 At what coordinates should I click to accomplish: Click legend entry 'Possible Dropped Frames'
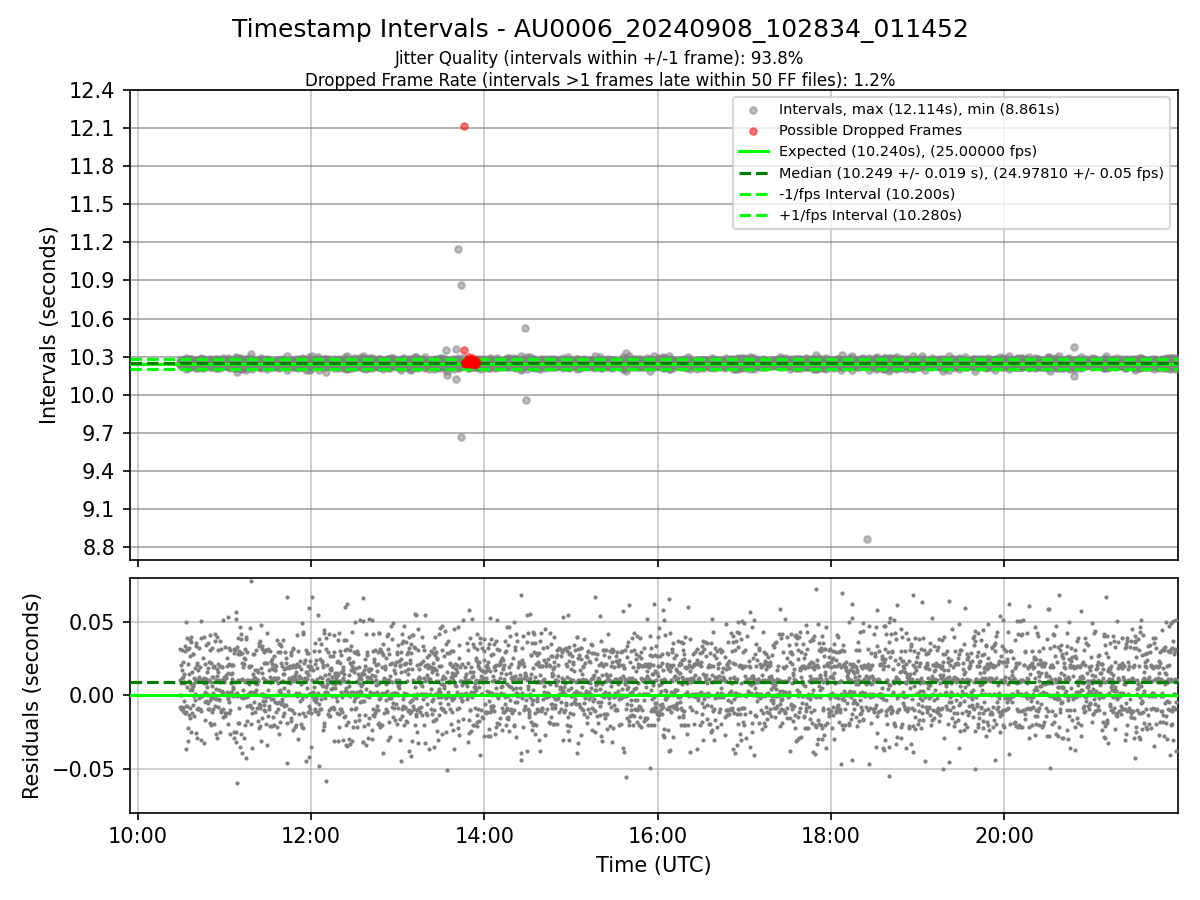click(870, 130)
